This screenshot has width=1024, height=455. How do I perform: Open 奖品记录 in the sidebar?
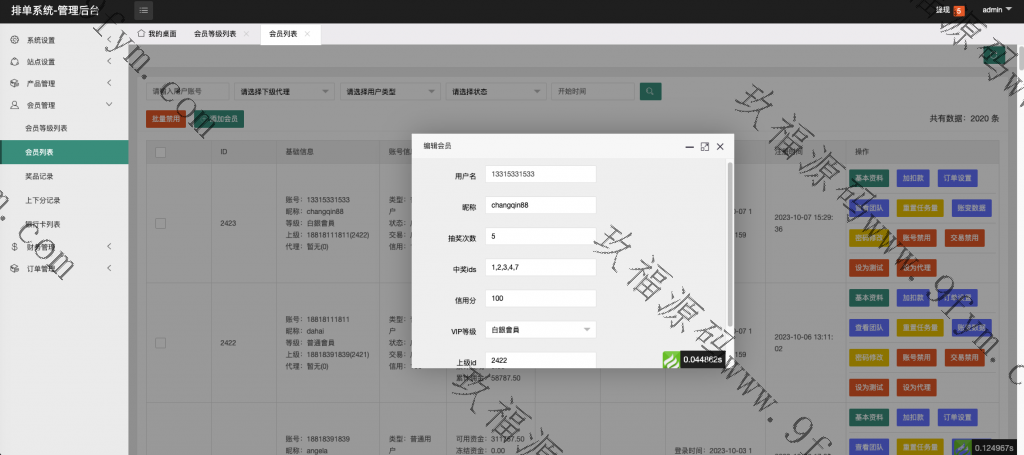click(x=42, y=176)
